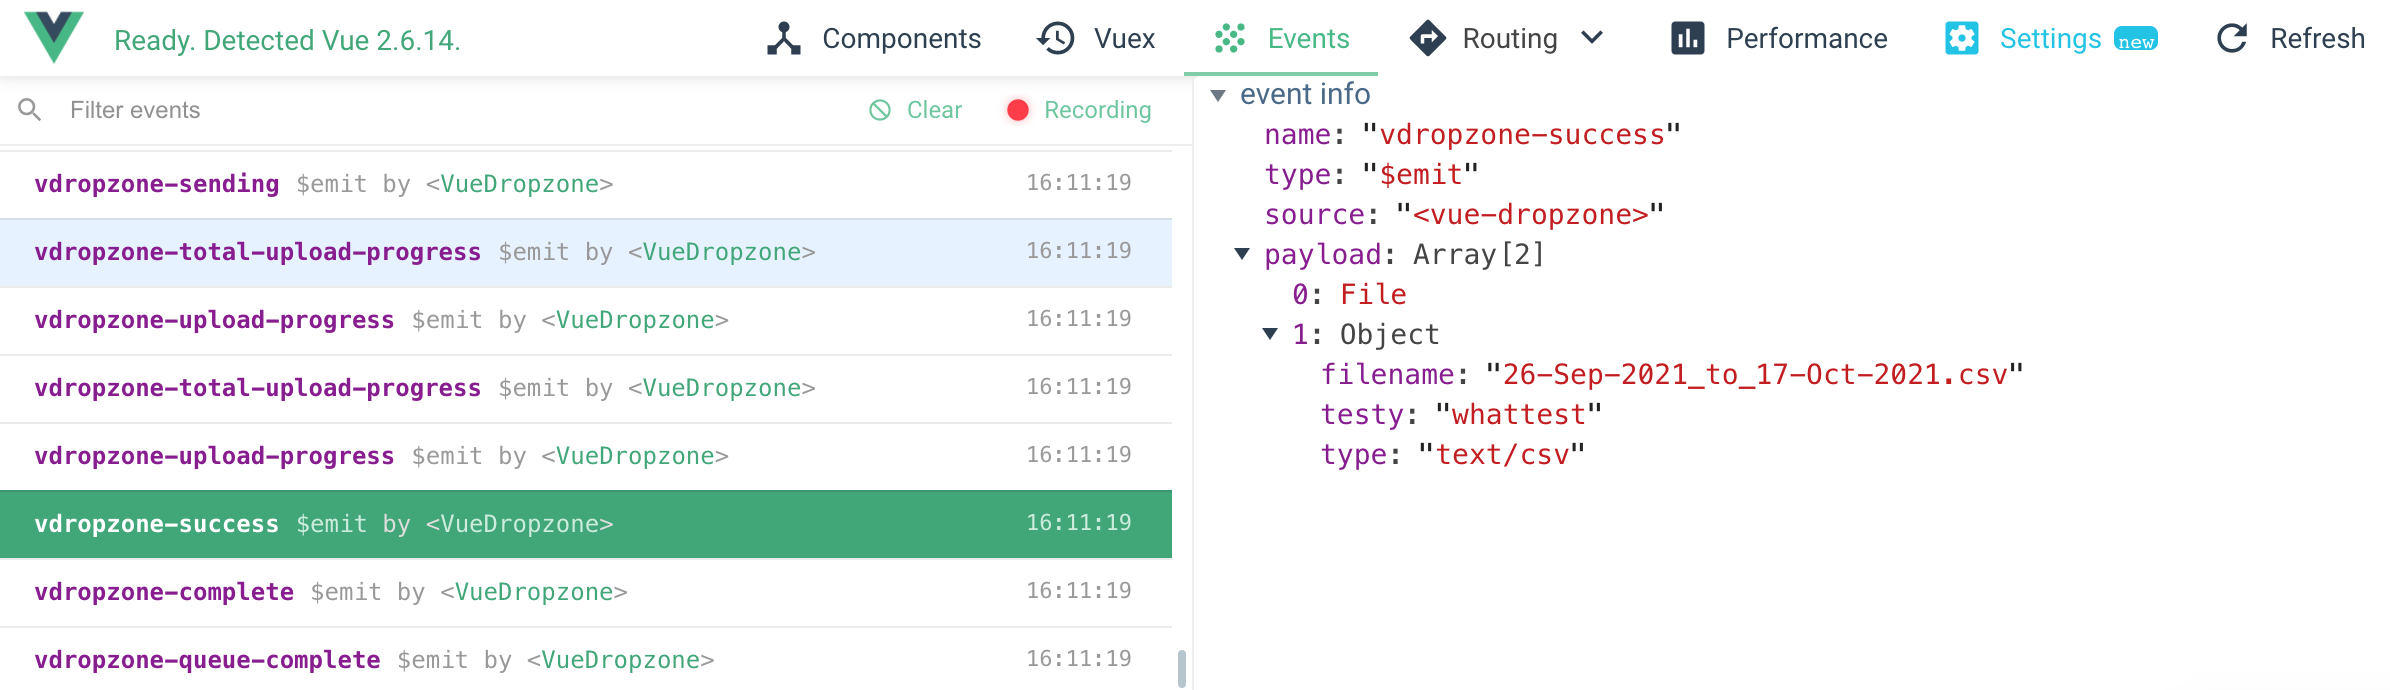Viewport: 2390px width, 690px height.
Task: Select the vdropzone-queue-complete event row
Action: (586, 660)
